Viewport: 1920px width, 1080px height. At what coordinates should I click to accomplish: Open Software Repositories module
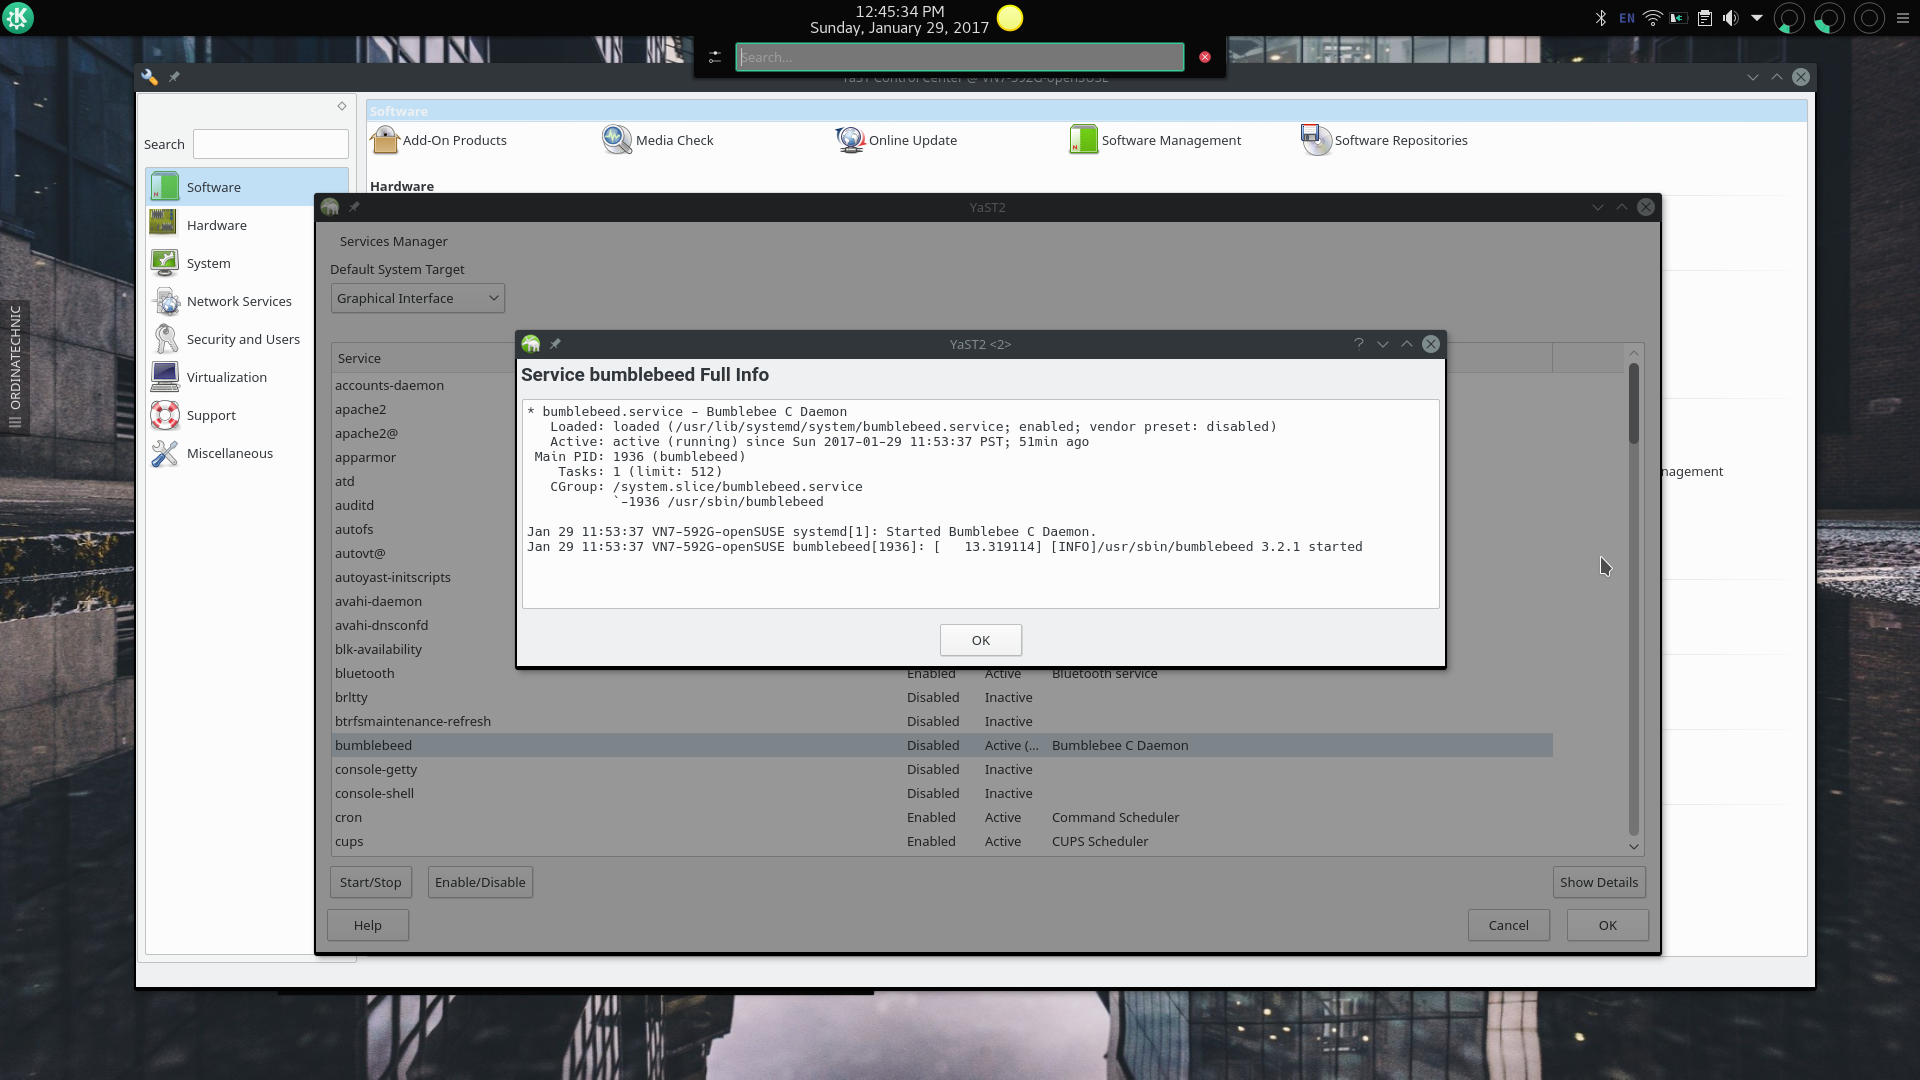click(x=1385, y=140)
